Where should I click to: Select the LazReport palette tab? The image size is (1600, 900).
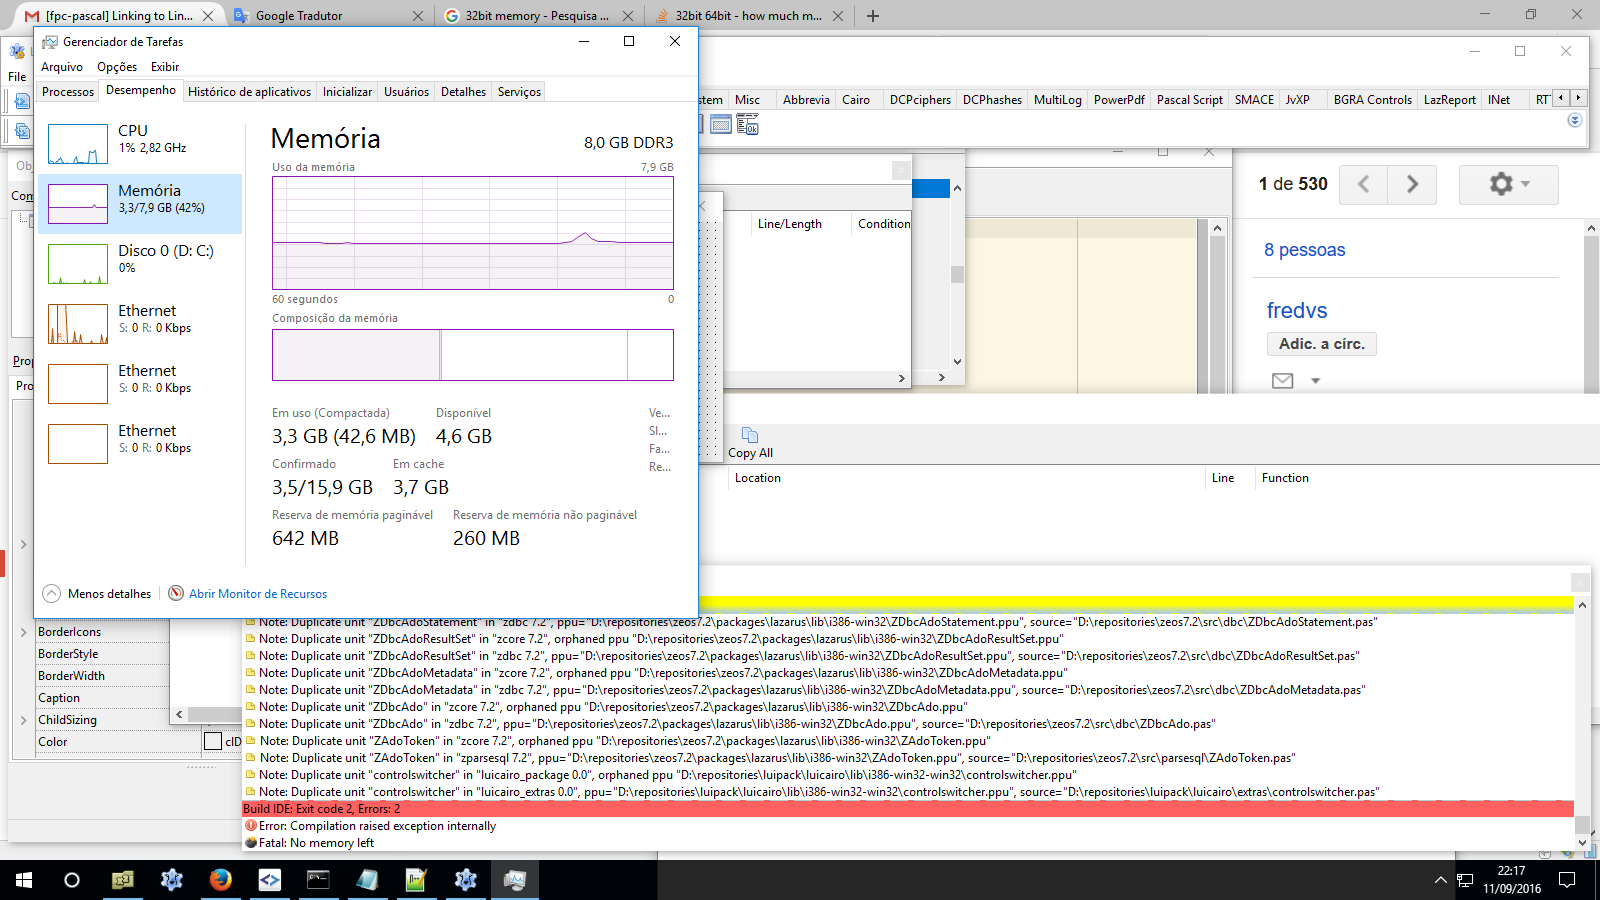[x=1450, y=100]
